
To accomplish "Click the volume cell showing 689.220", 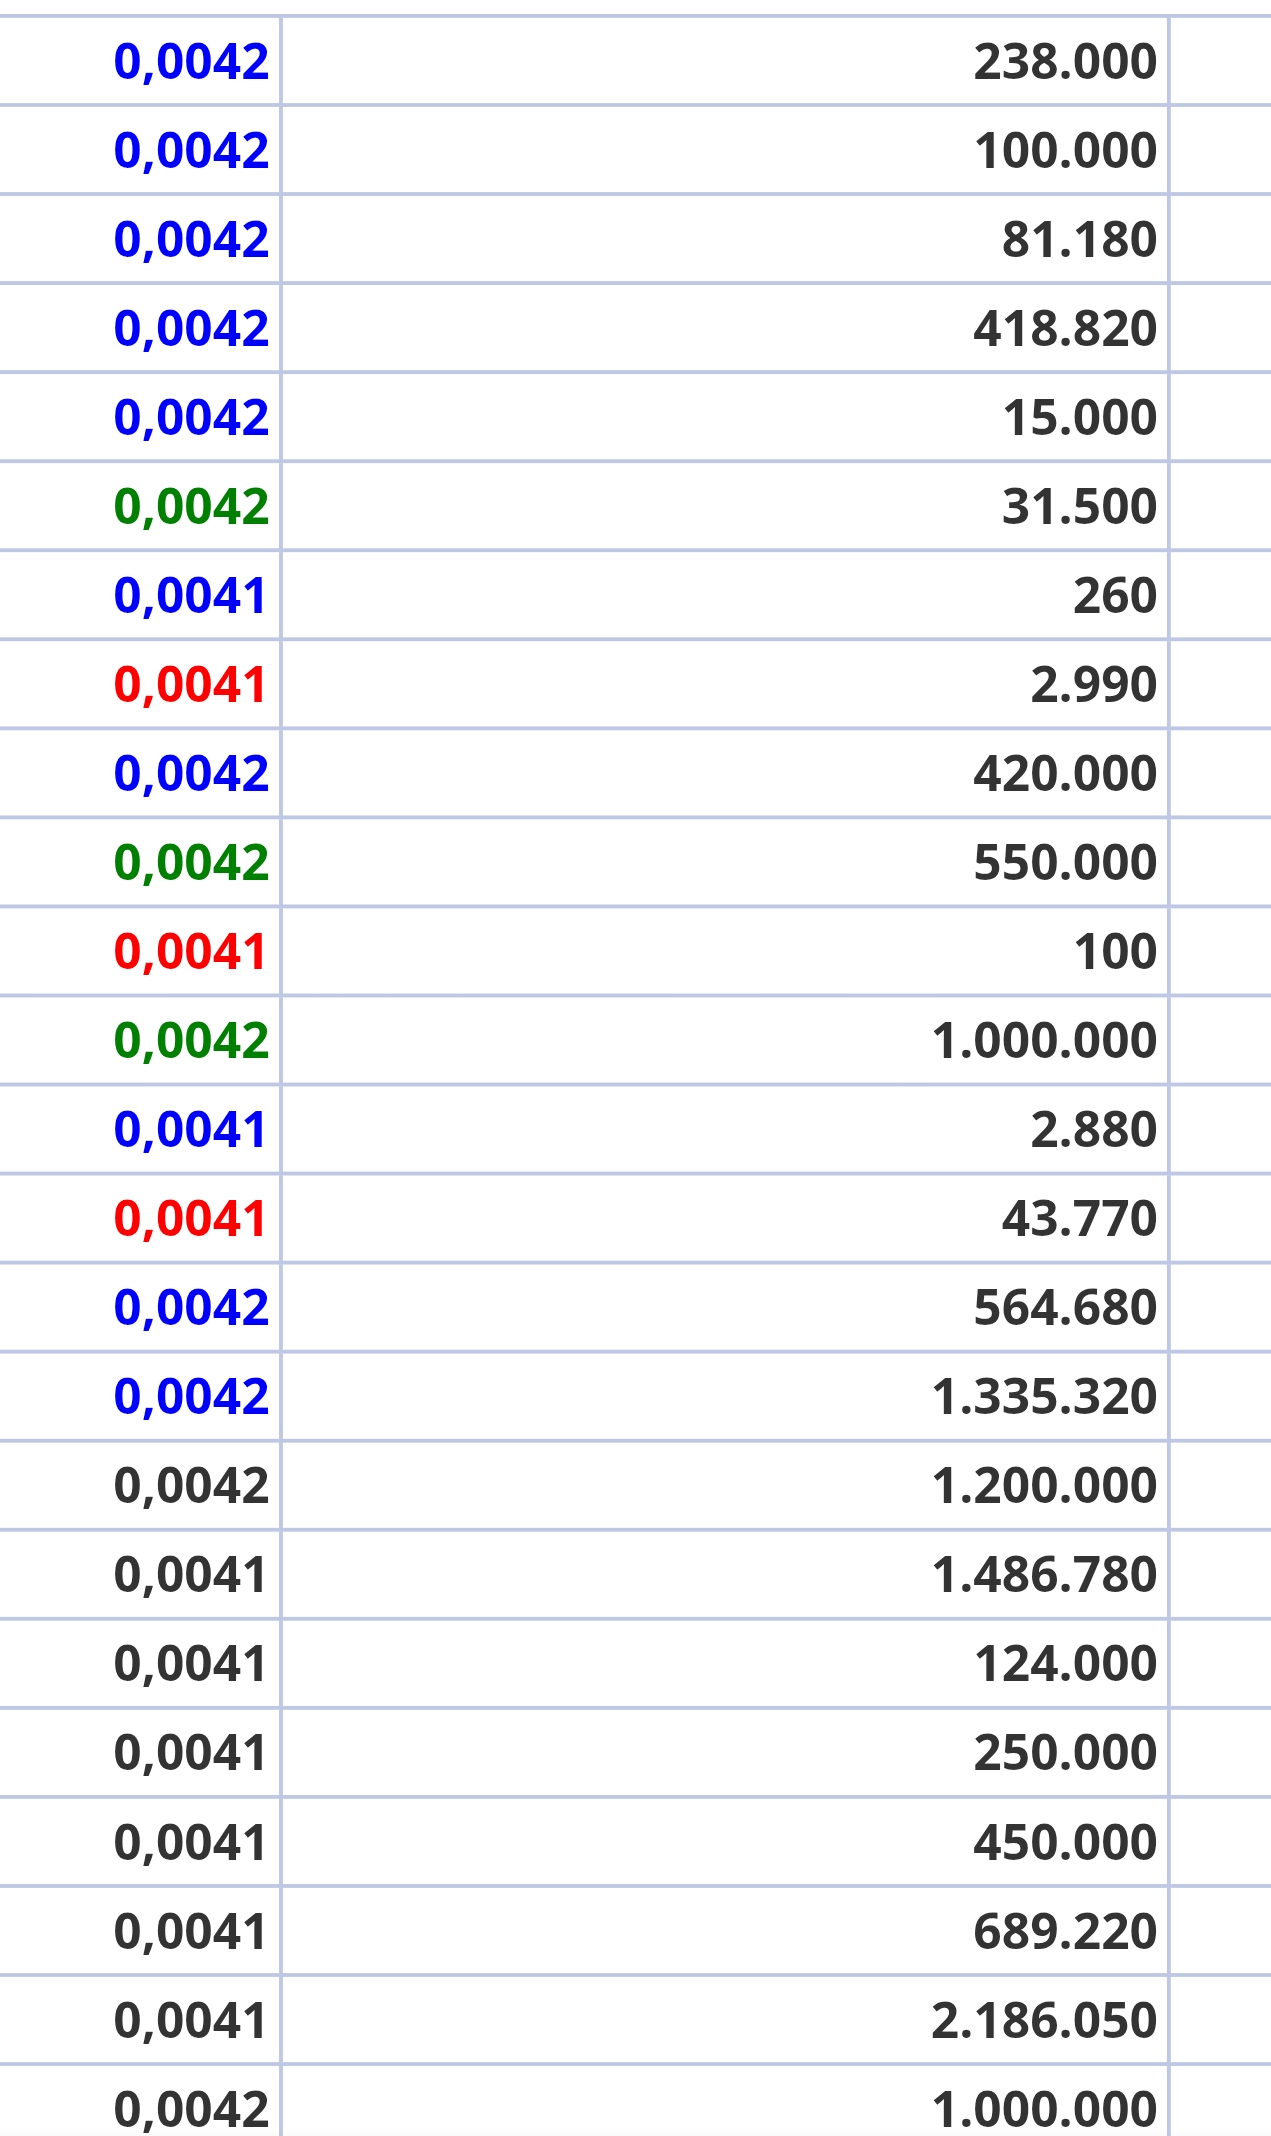I will (x=725, y=1930).
